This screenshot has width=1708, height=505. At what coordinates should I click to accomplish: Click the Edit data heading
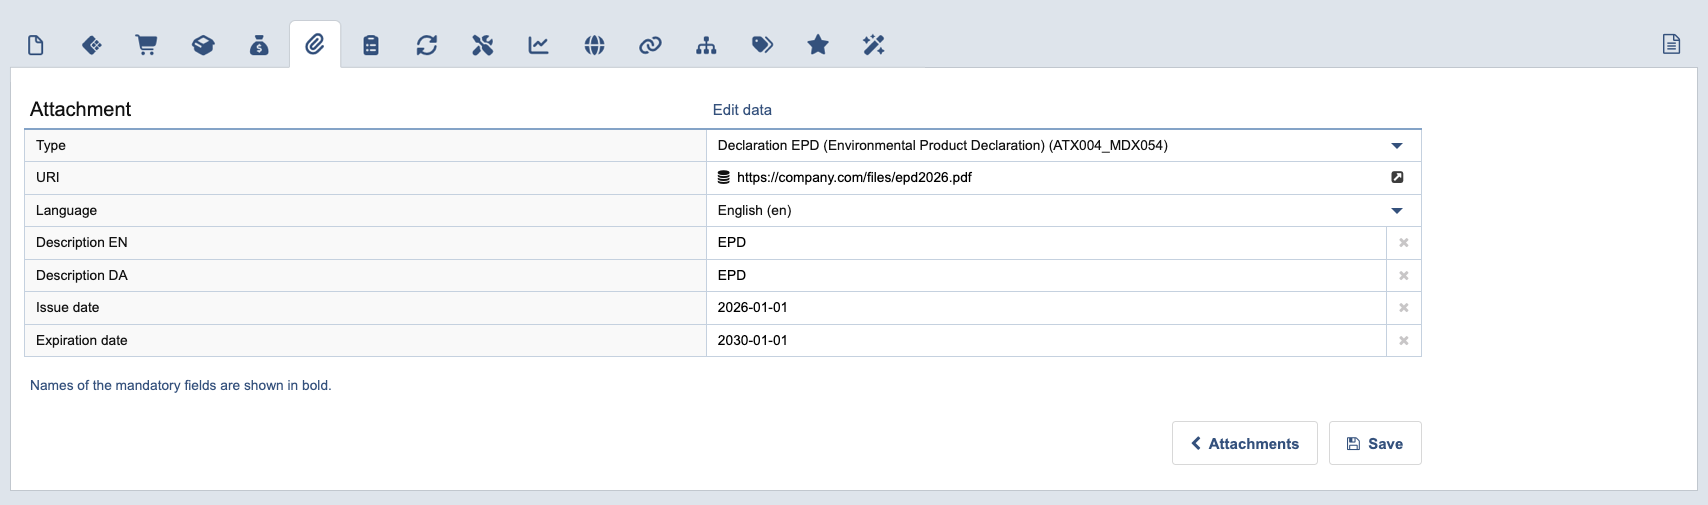pos(742,110)
